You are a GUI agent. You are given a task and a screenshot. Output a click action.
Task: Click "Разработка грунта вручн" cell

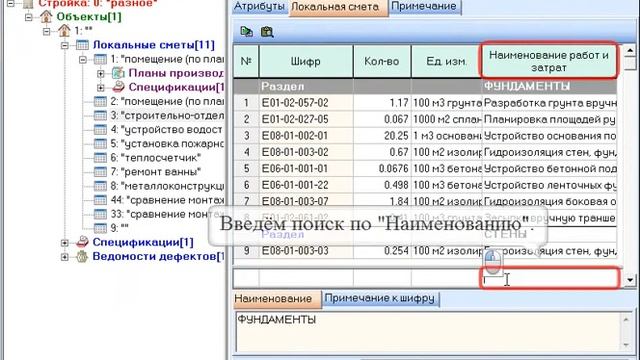[x=549, y=103]
